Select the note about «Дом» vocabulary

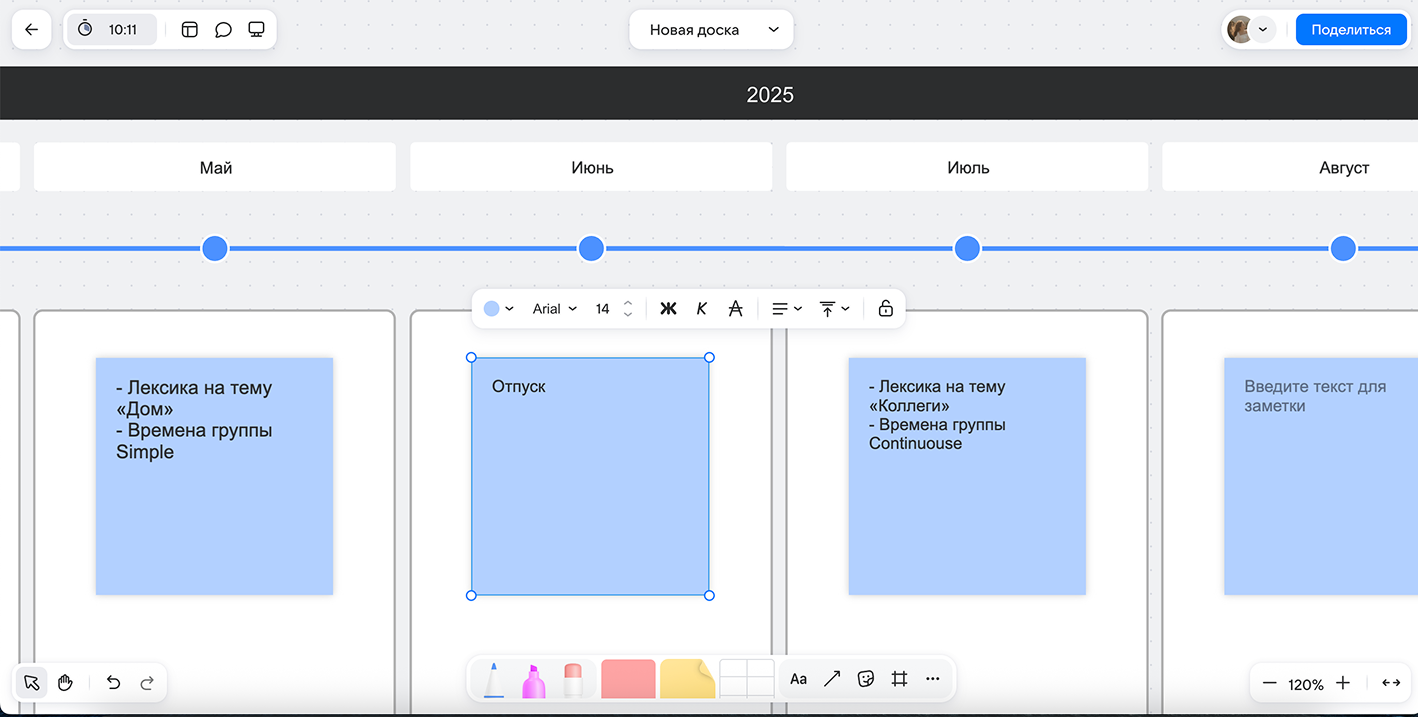click(x=214, y=476)
